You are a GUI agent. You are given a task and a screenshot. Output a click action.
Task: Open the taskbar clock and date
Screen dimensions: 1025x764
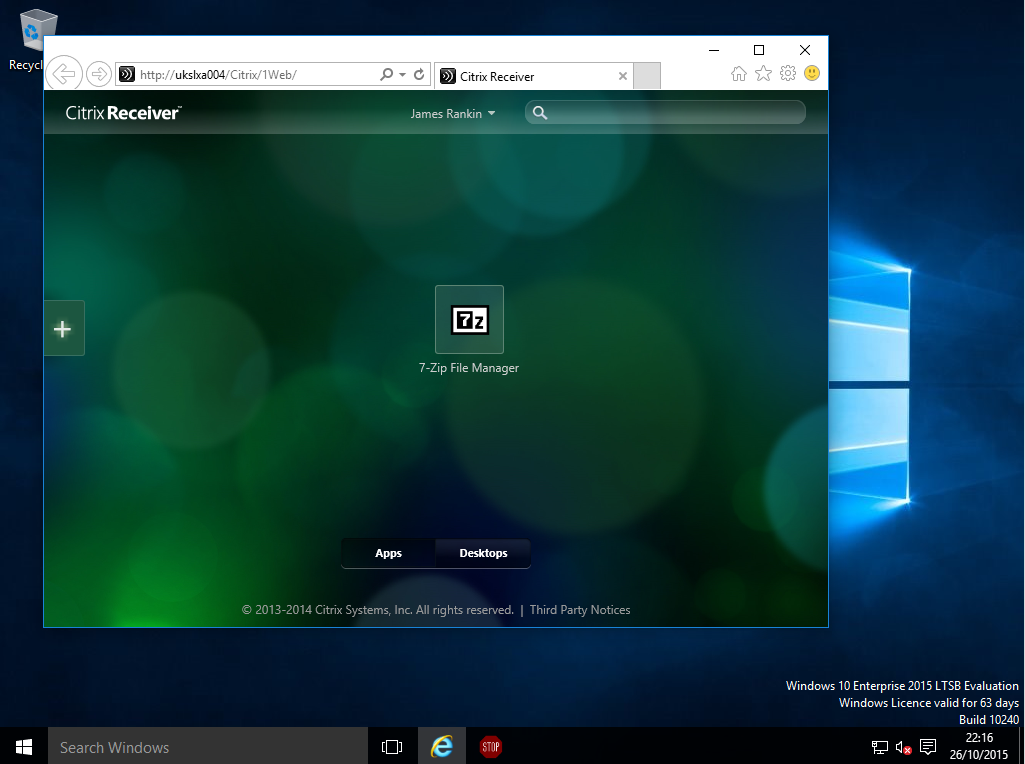(x=979, y=746)
